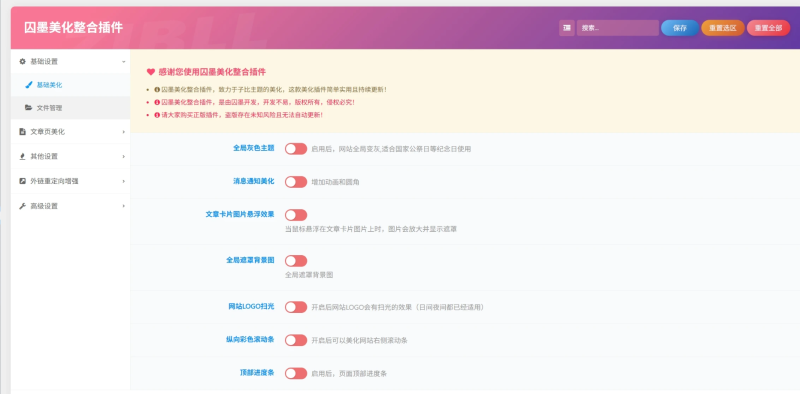Click the heart icon in the thank-you notice
Screen dimensions: 800x394
pyautogui.click(x=151, y=72)
